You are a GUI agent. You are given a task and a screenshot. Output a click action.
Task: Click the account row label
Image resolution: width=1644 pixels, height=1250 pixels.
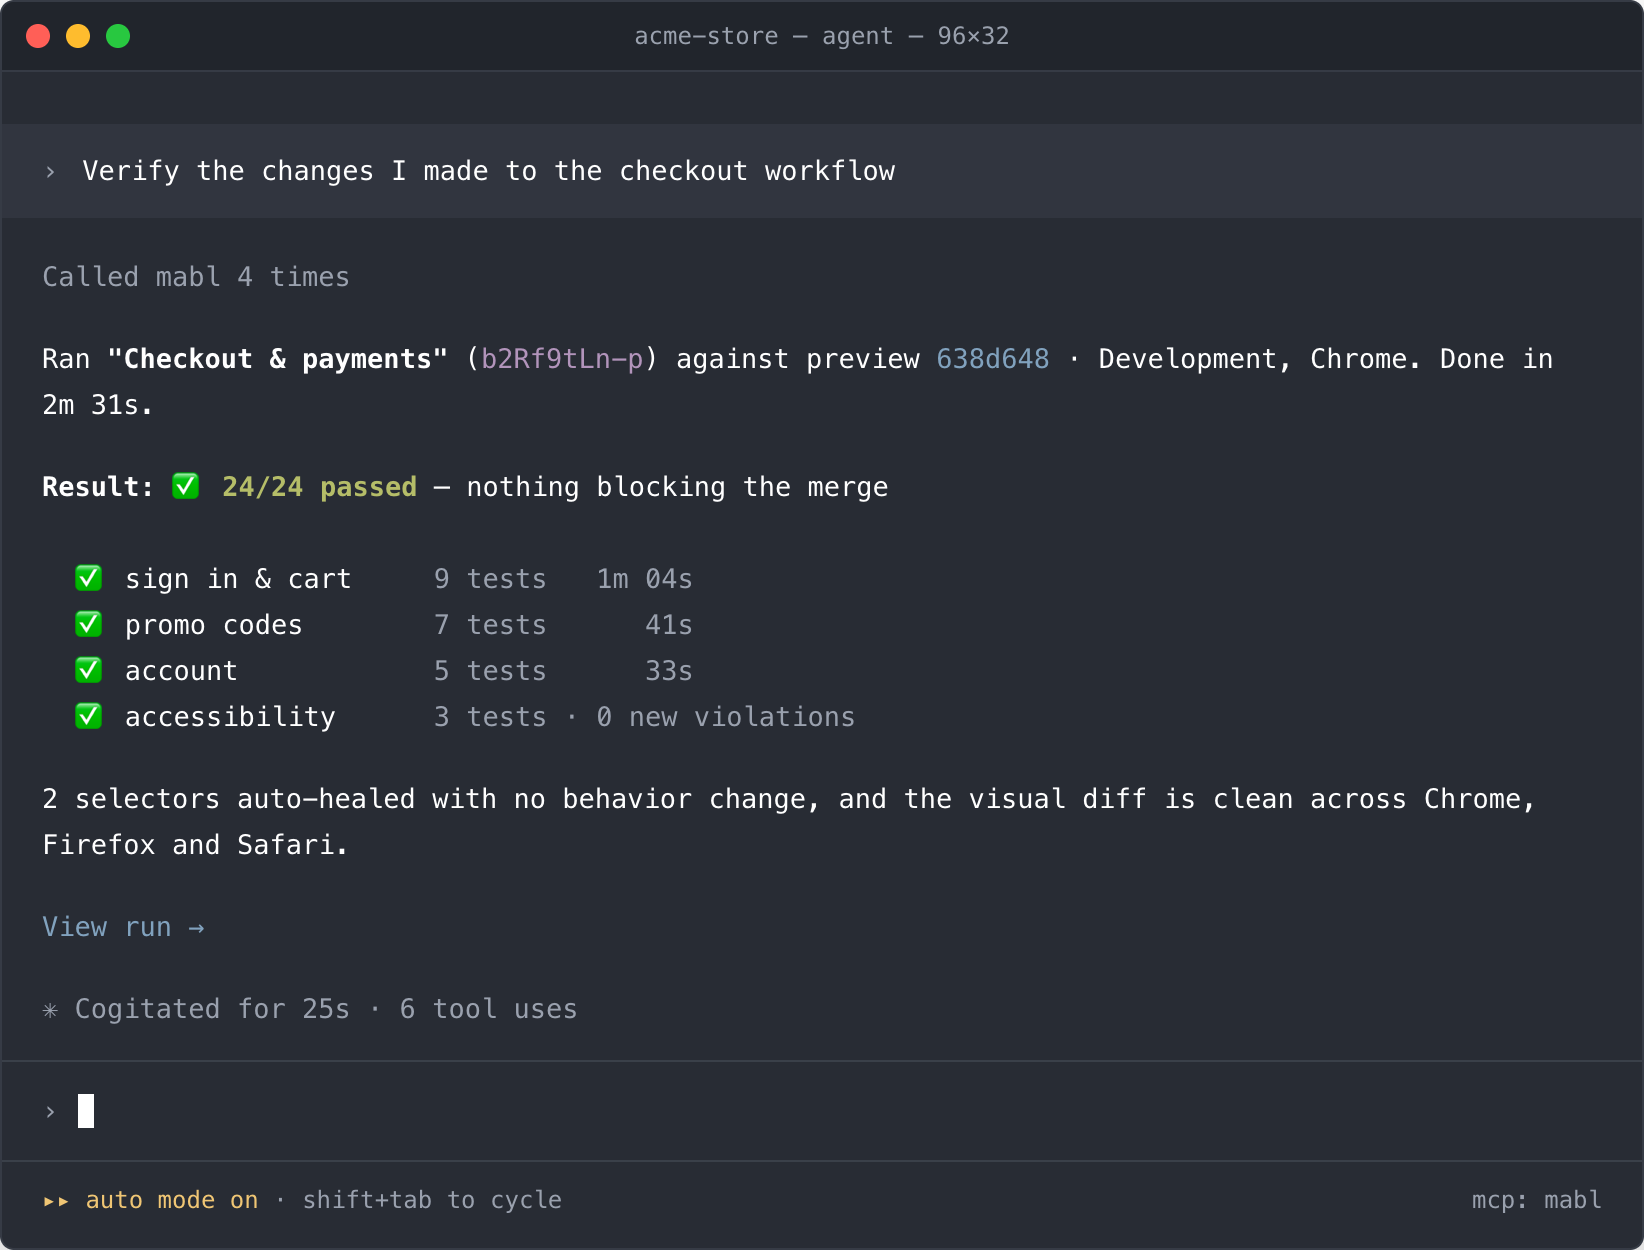click(181, 671)
